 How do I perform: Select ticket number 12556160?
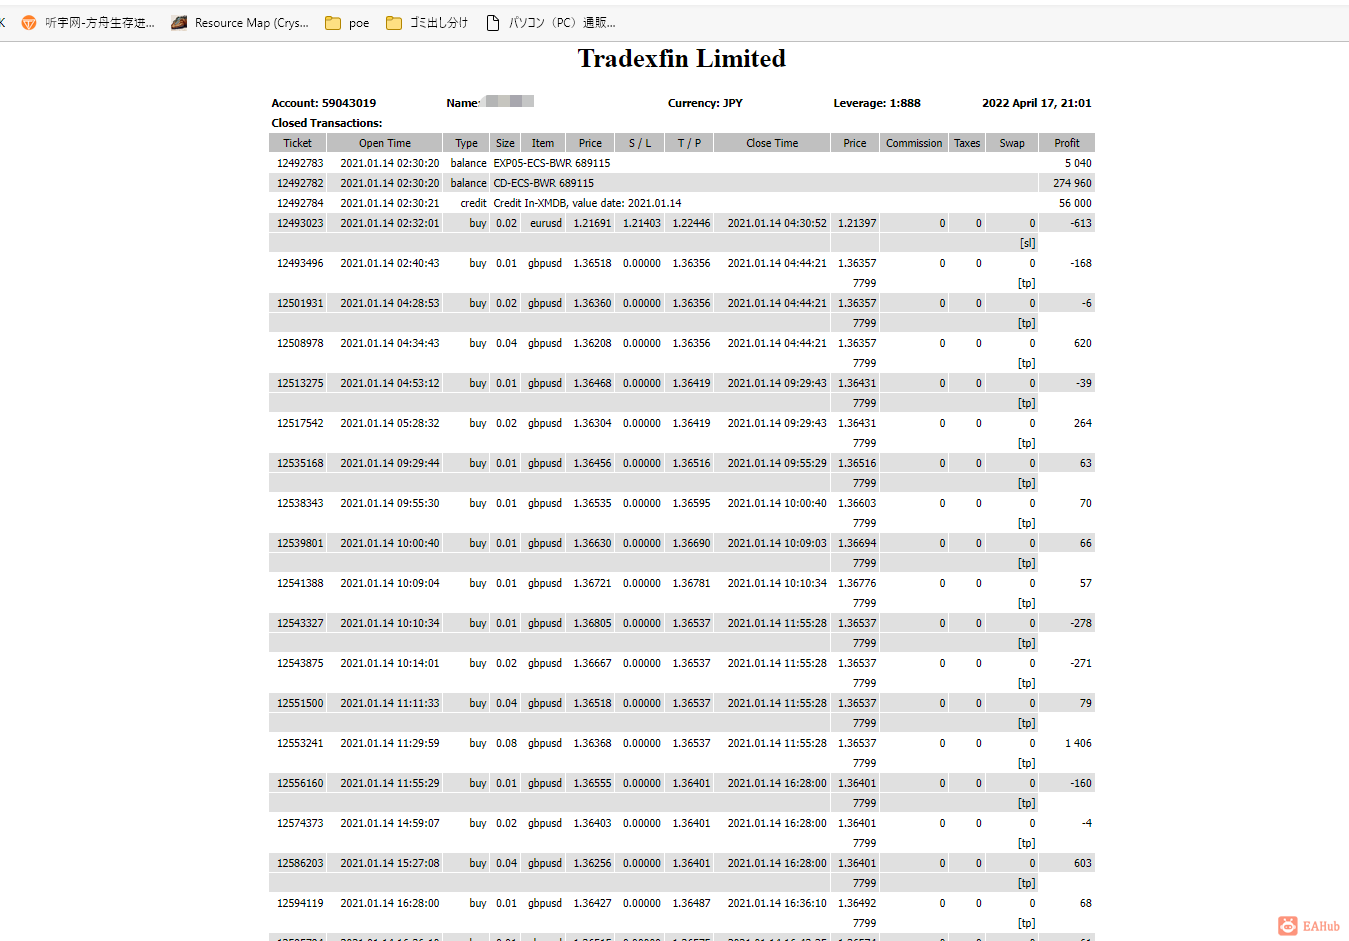(300, 783)
